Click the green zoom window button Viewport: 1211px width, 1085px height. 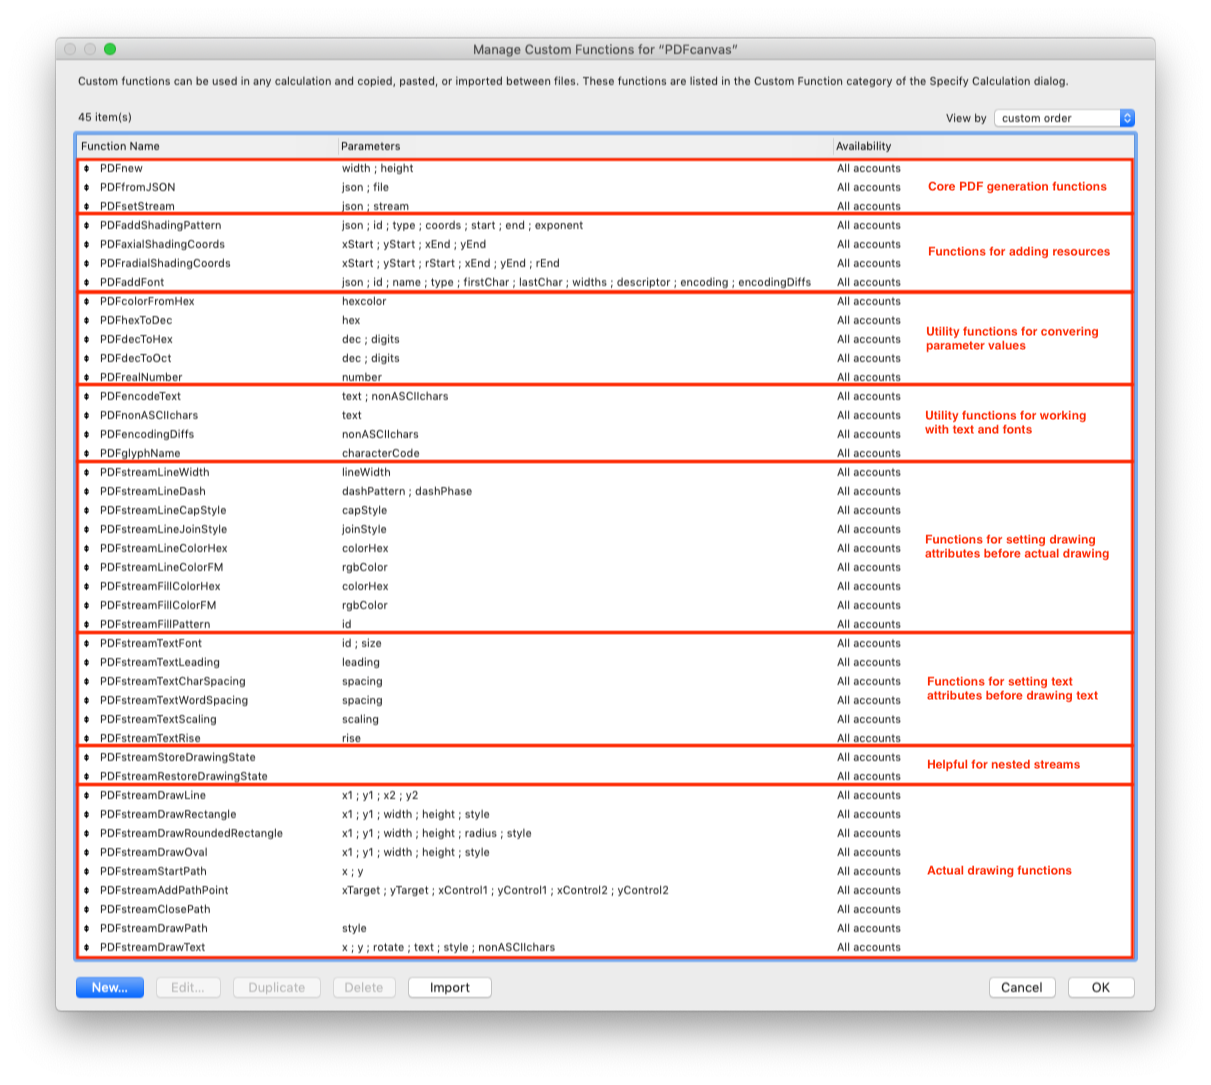110,49
